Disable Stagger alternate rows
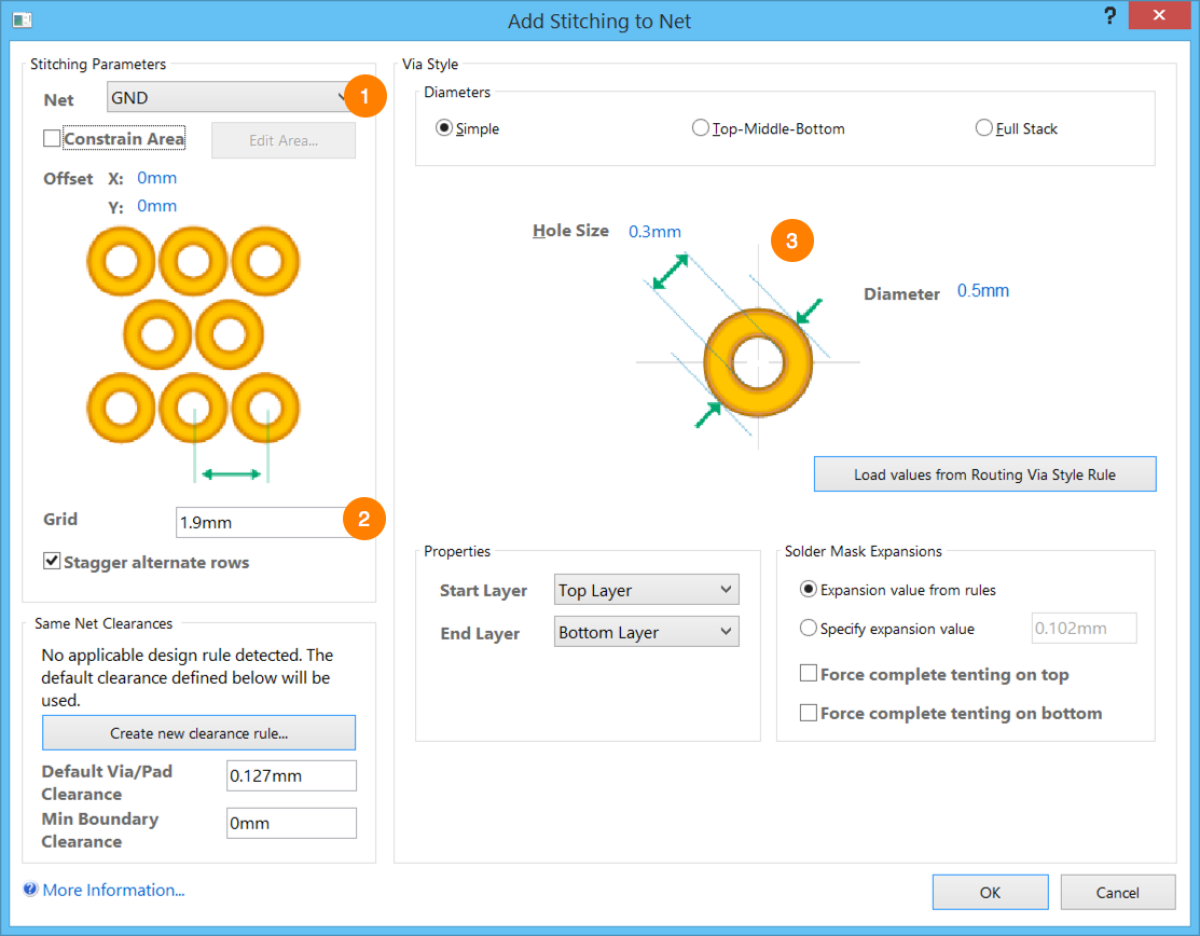 [x=51, y=561]
